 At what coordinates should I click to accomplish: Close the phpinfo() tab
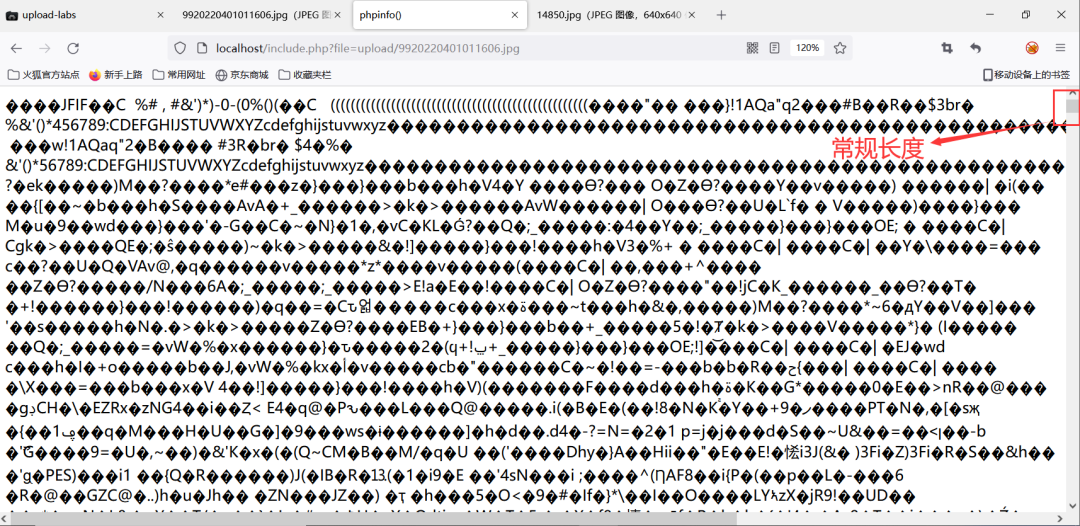click(x=515, y=15)
